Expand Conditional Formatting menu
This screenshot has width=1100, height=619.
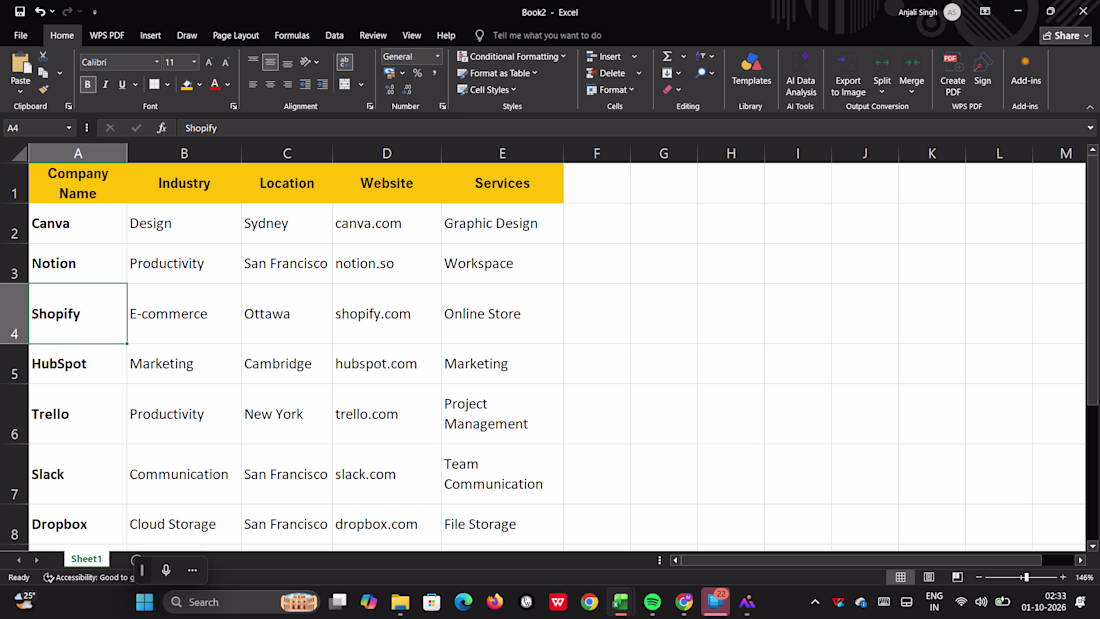coord(511,56)
